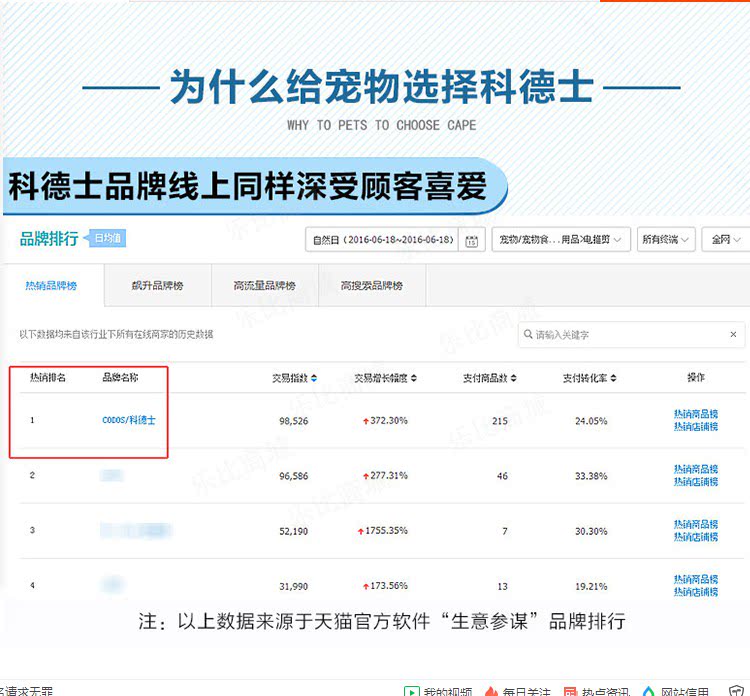
Task: Click the 注：以上数据来源于天猫官方软件 footnote
Action: tap(382, 621)
